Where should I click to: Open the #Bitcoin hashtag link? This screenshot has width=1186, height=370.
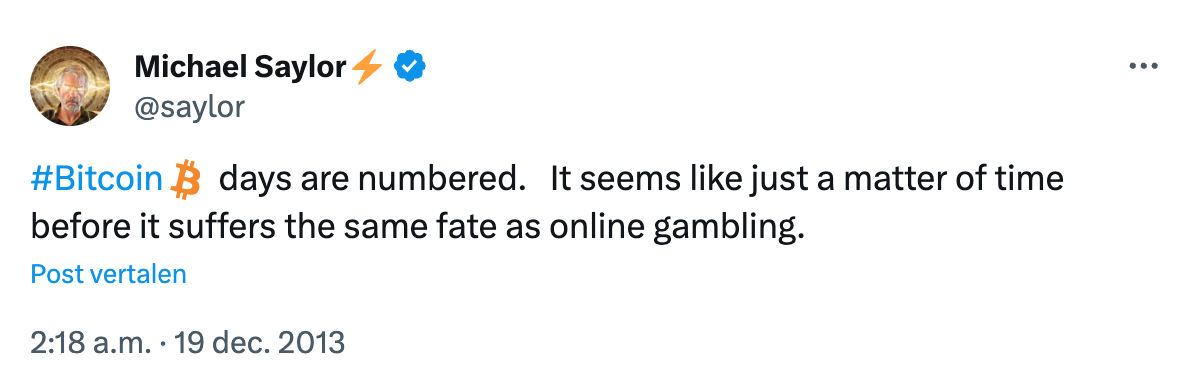click(x=97, y=180)
